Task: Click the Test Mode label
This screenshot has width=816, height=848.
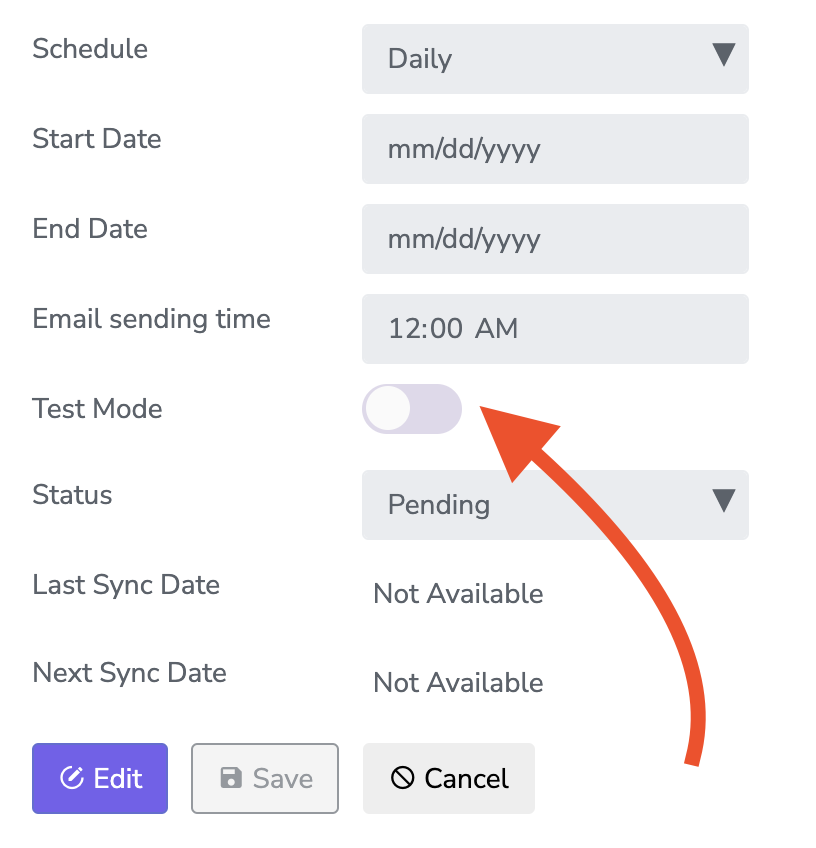Action: pos(97,408)
